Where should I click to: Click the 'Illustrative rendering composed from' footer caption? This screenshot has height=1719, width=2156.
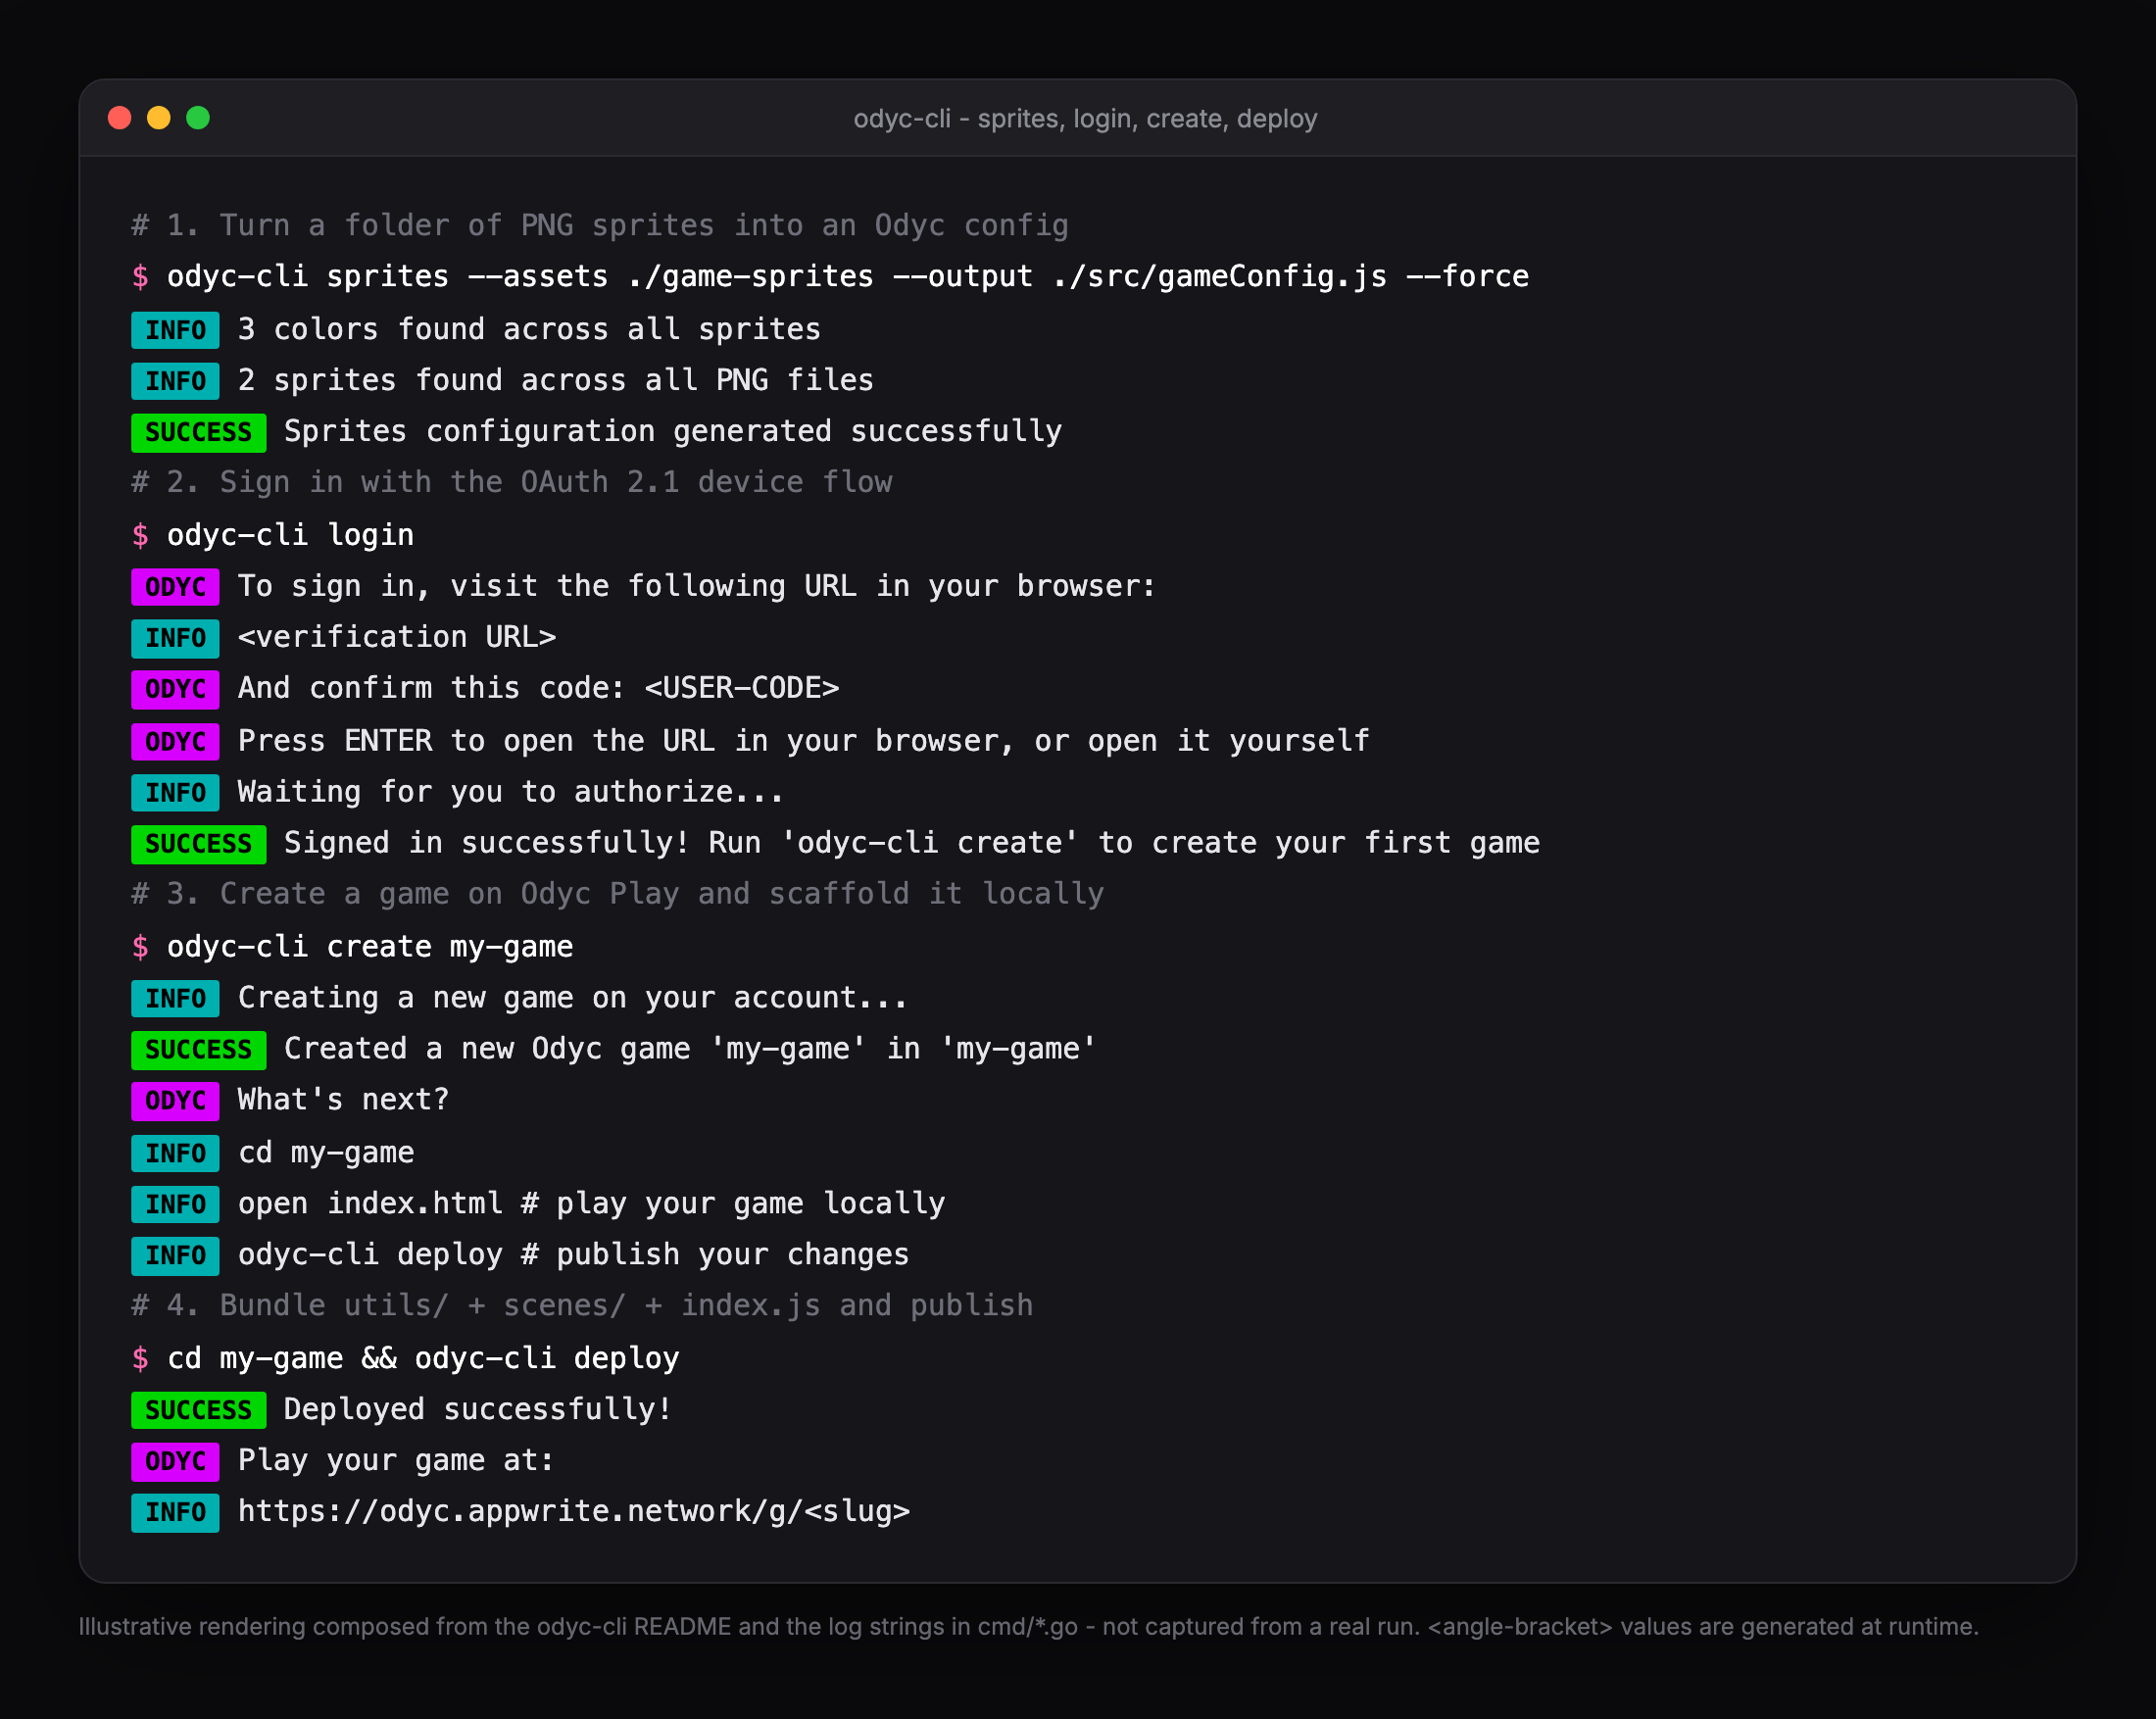click(x=1028, y=1627)
